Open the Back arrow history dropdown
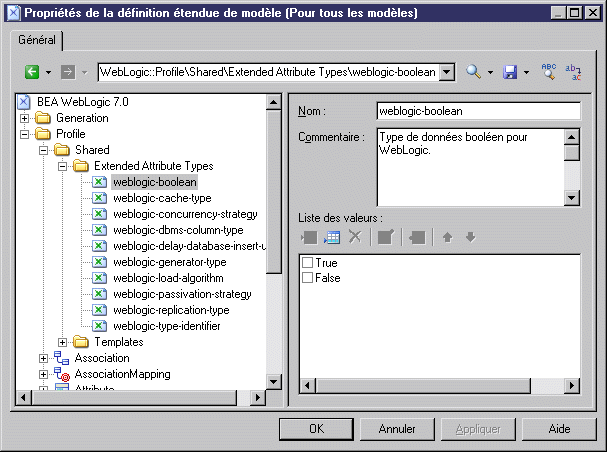 click(x=48, y=72)
